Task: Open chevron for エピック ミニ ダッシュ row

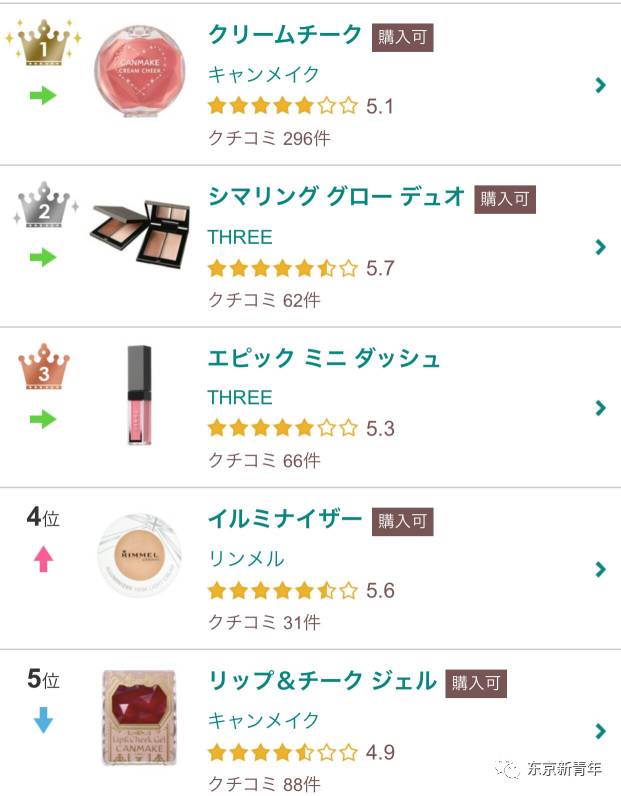Action: (600, 408)
